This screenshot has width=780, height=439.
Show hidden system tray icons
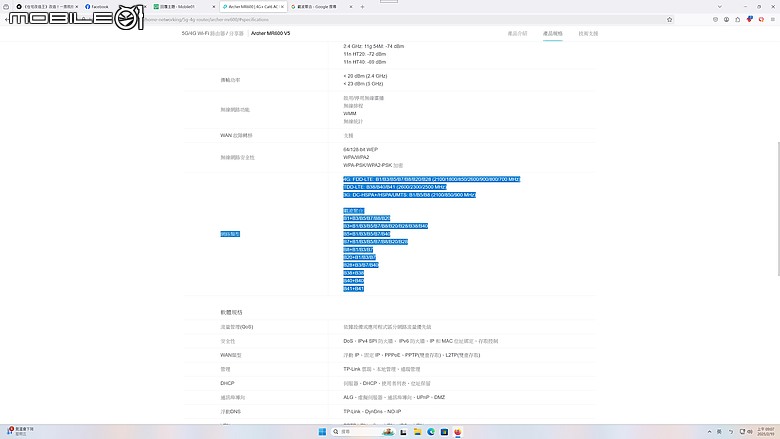pyautogui.click(x=709, y=432)
